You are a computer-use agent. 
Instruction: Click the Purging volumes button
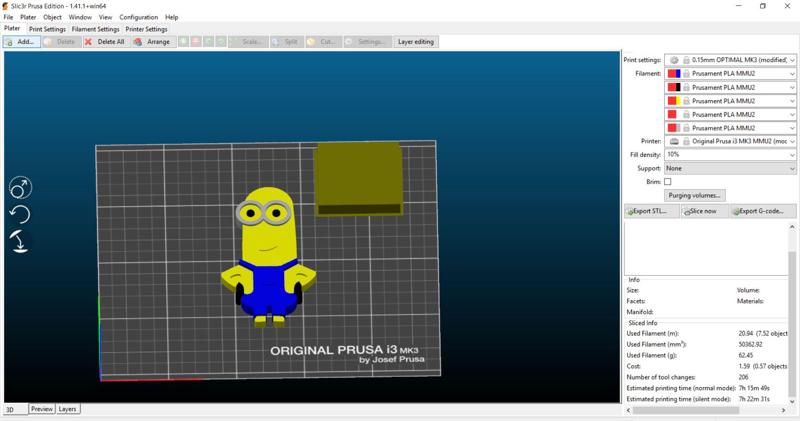tap(694, 195)
